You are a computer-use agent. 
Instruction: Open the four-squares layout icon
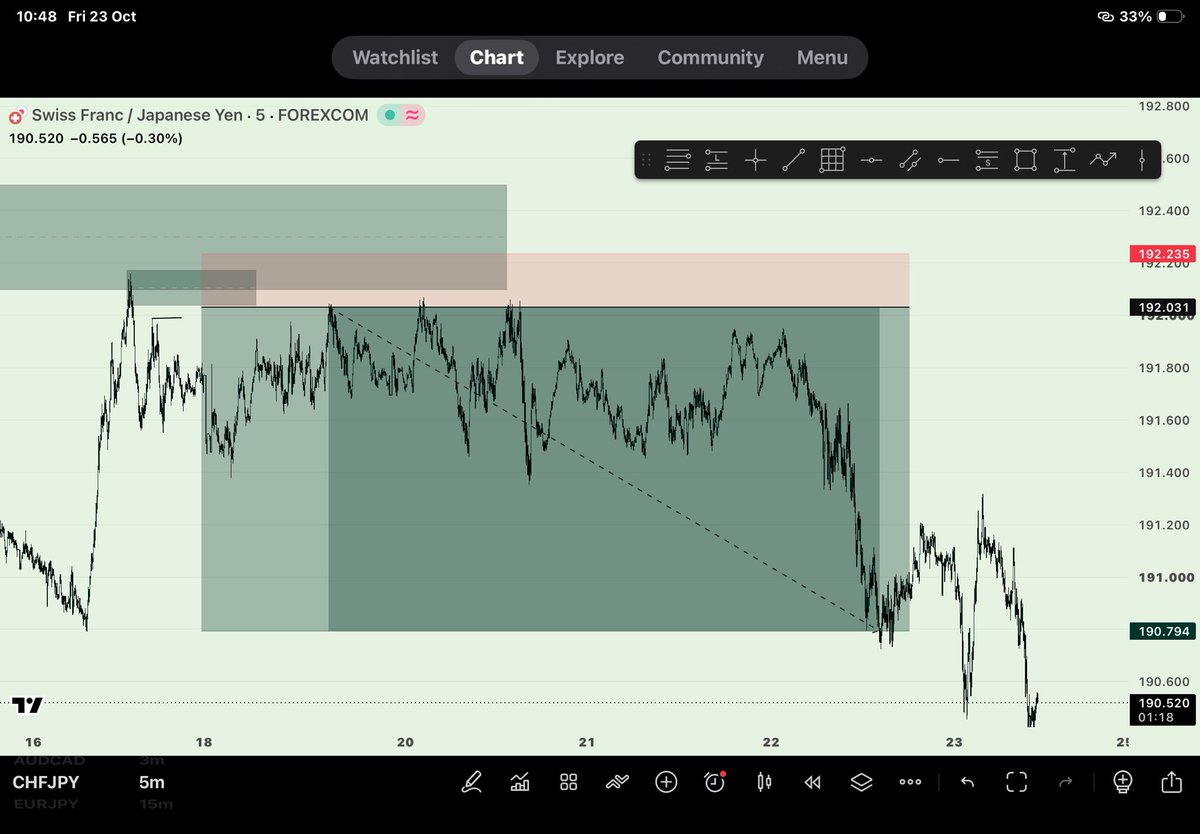tap(569, 782)
